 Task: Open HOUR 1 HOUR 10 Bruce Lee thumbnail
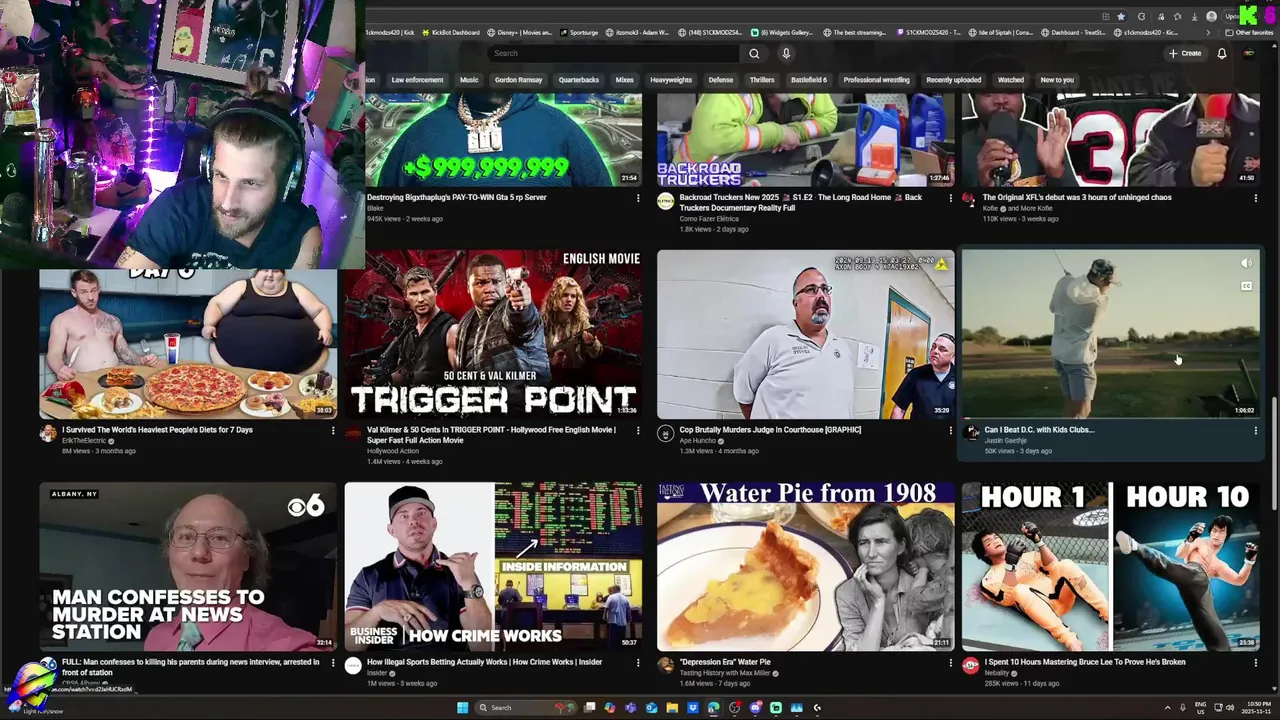pyautogui.click(x=1111, y=567)
